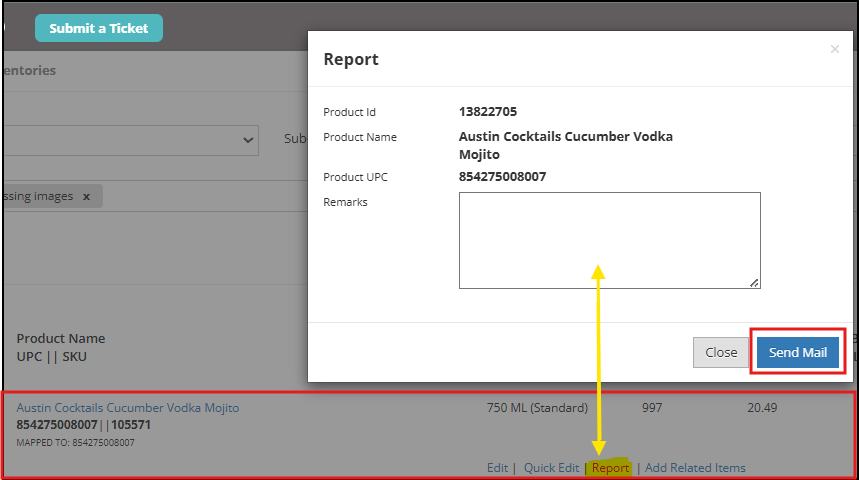Click the Edit link for the product
Image resolution: width=859 pixels, height=480 pixels.
[497, 467]
